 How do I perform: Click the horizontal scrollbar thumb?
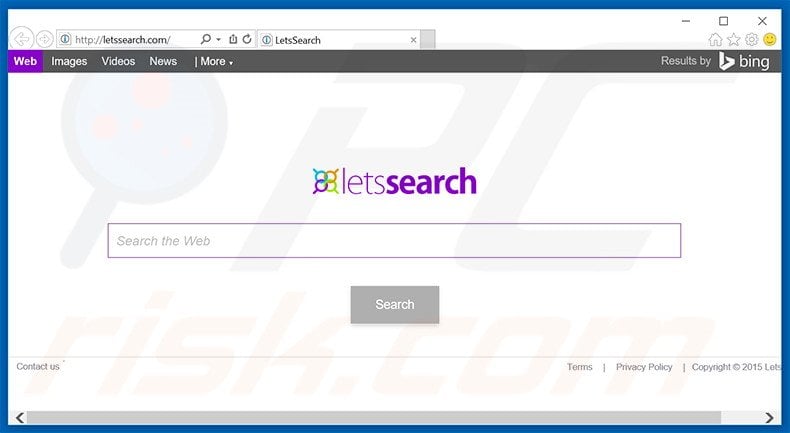(374, 417)
